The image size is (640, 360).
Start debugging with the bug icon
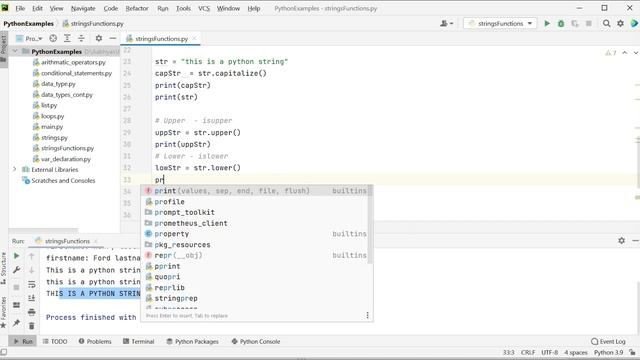click(561, 24)
